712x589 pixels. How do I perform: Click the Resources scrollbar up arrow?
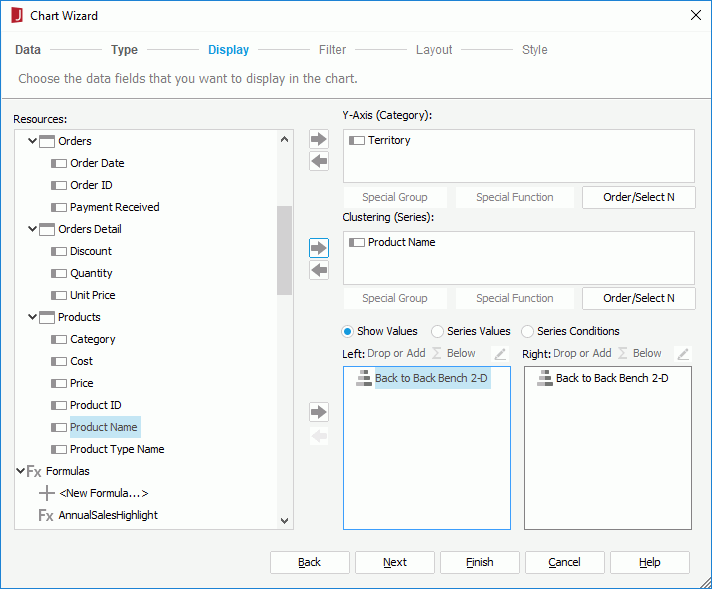tap(285, 139)
